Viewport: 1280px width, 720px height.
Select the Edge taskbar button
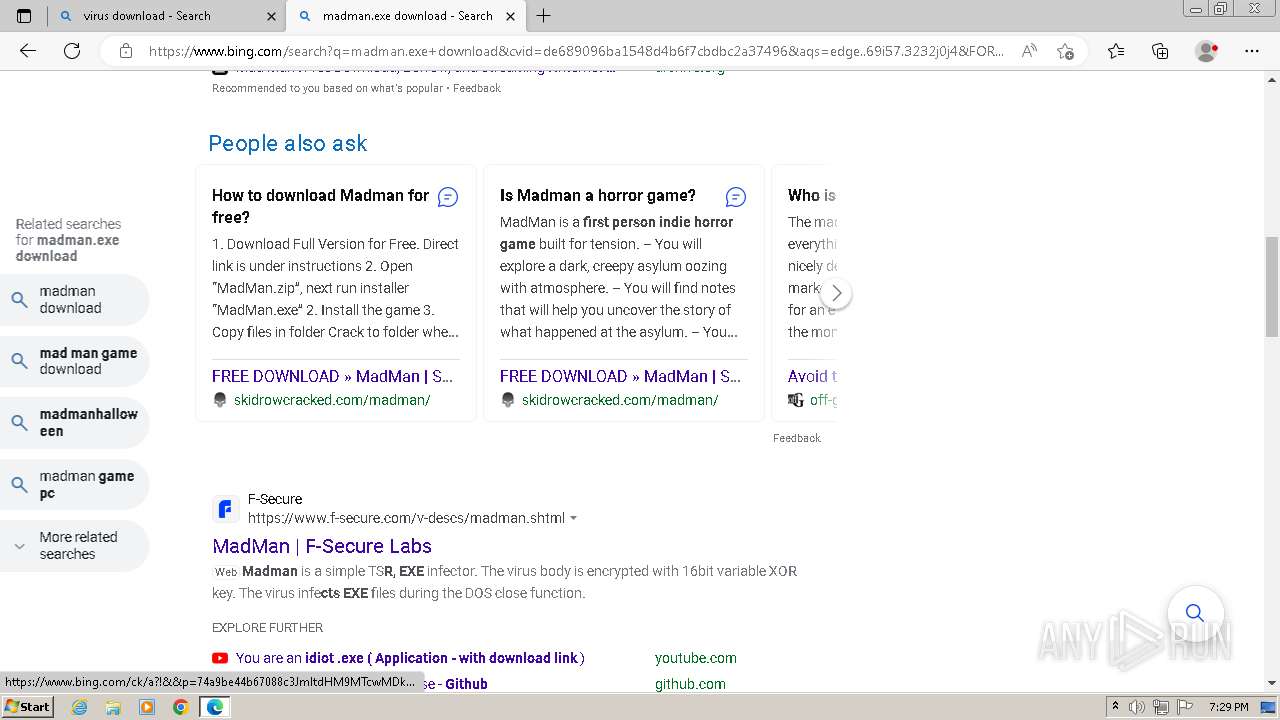(214, 707)
